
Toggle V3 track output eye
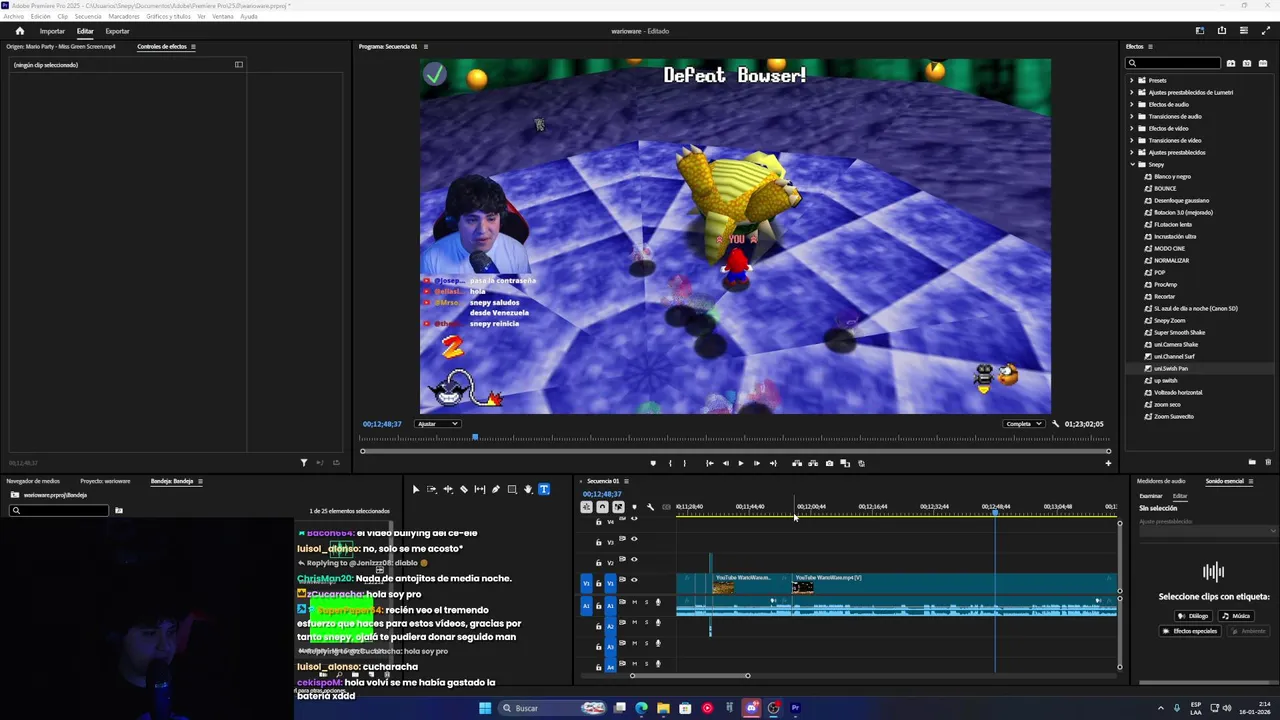634,539
